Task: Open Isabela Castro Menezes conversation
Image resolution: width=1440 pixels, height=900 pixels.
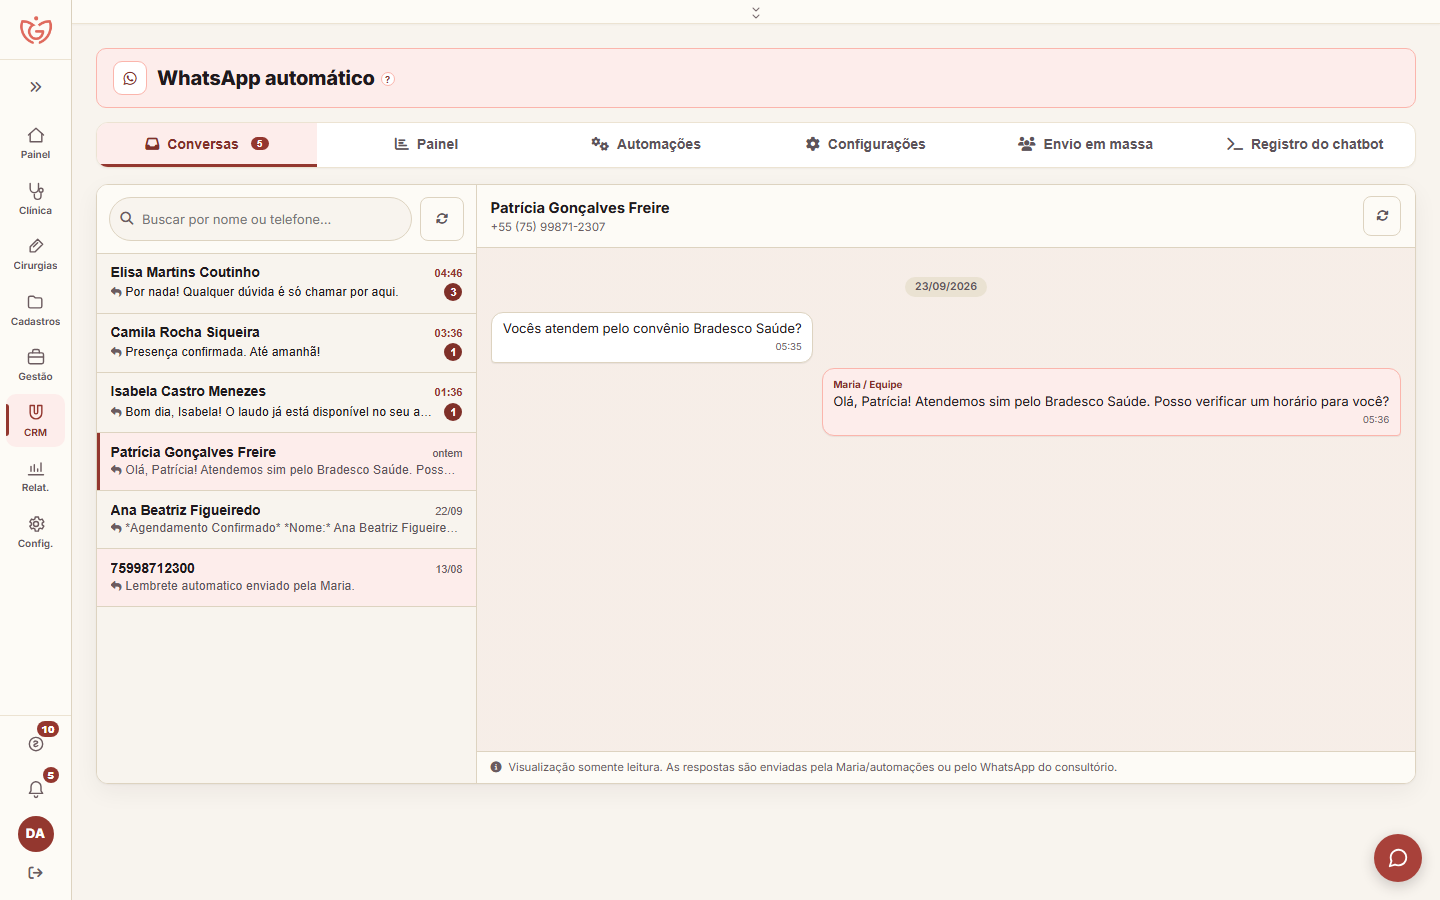Action: pos(286,402)
